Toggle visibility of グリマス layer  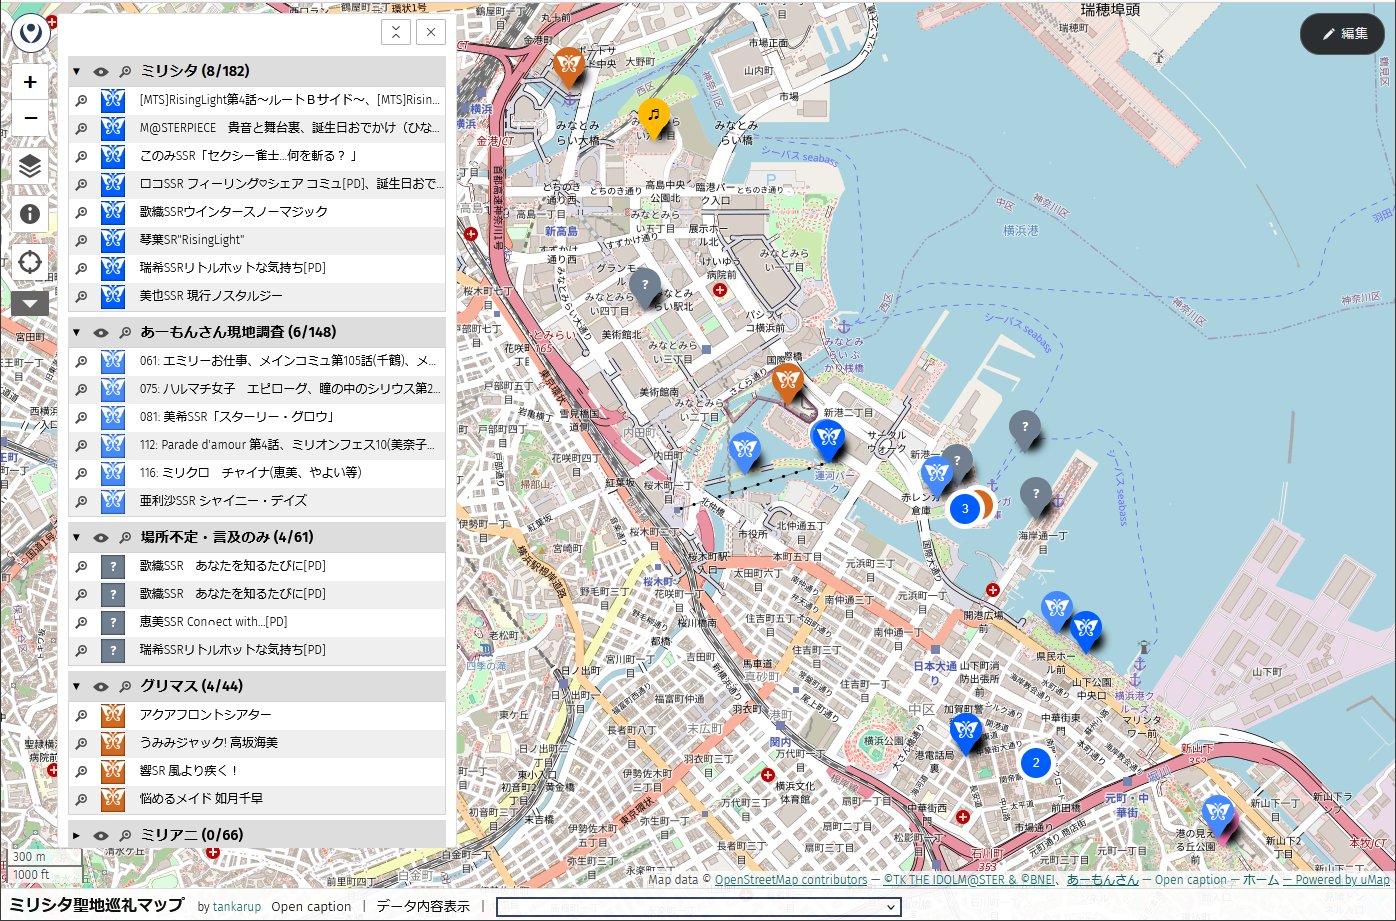click(x=100, y=687)
